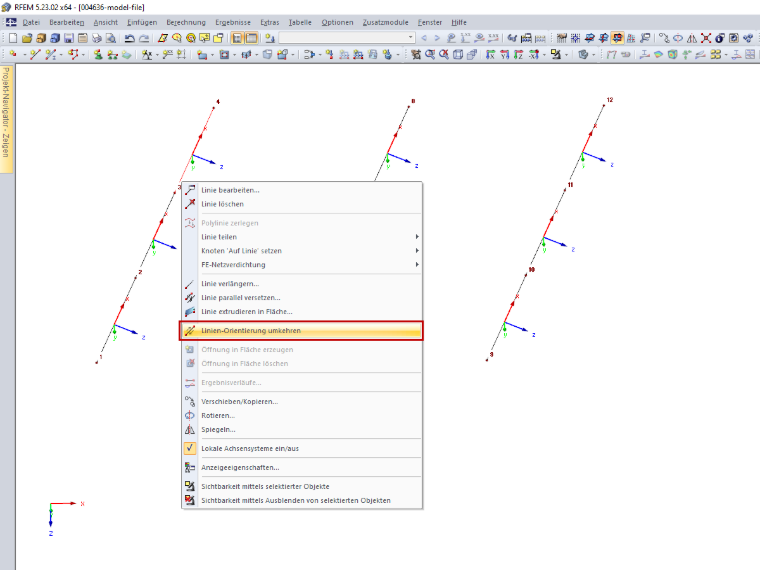Image resolution: width=760 pixels, height=570 pixels.
Task: Click node 4 in the model view
Action: coord(214,108)
